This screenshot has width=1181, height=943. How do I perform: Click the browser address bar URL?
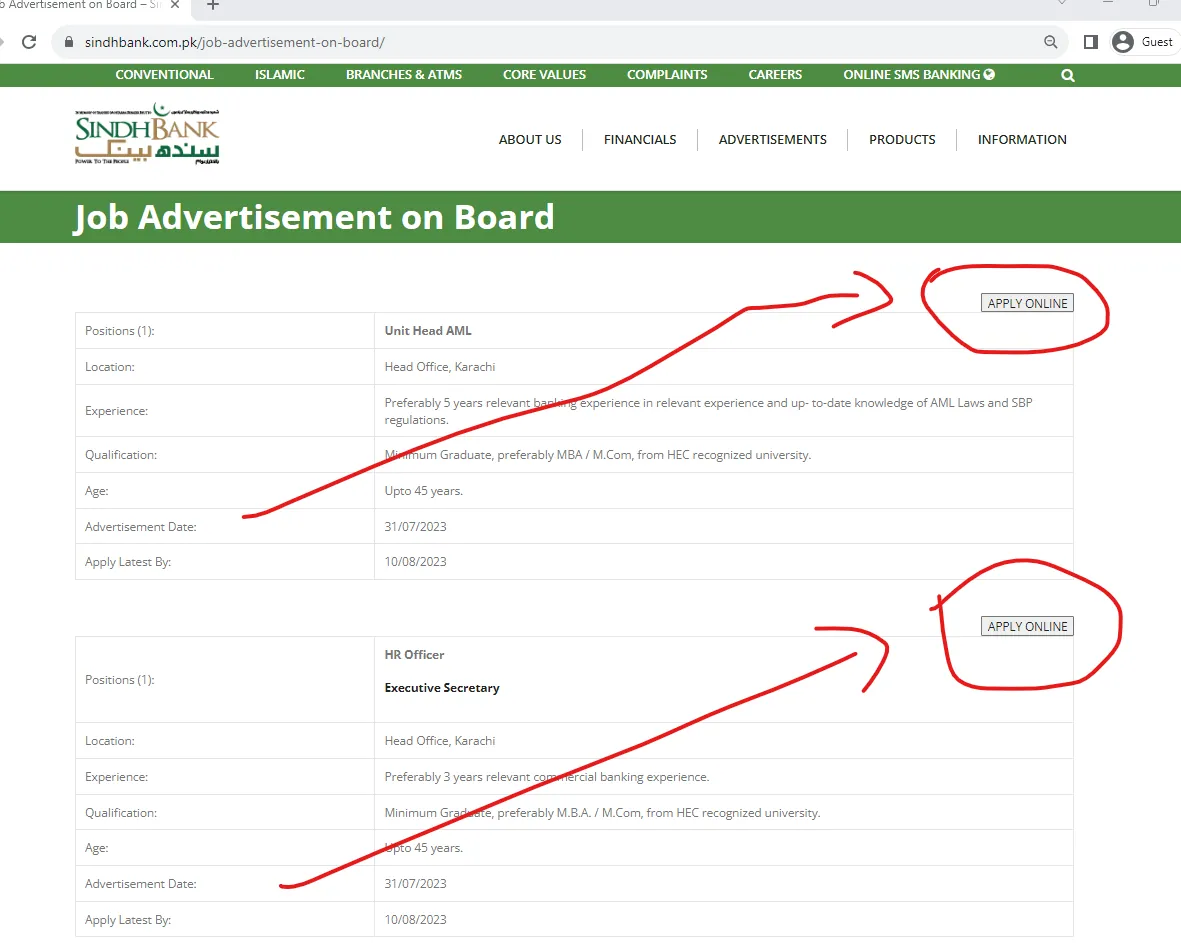(x=234, y=42)
